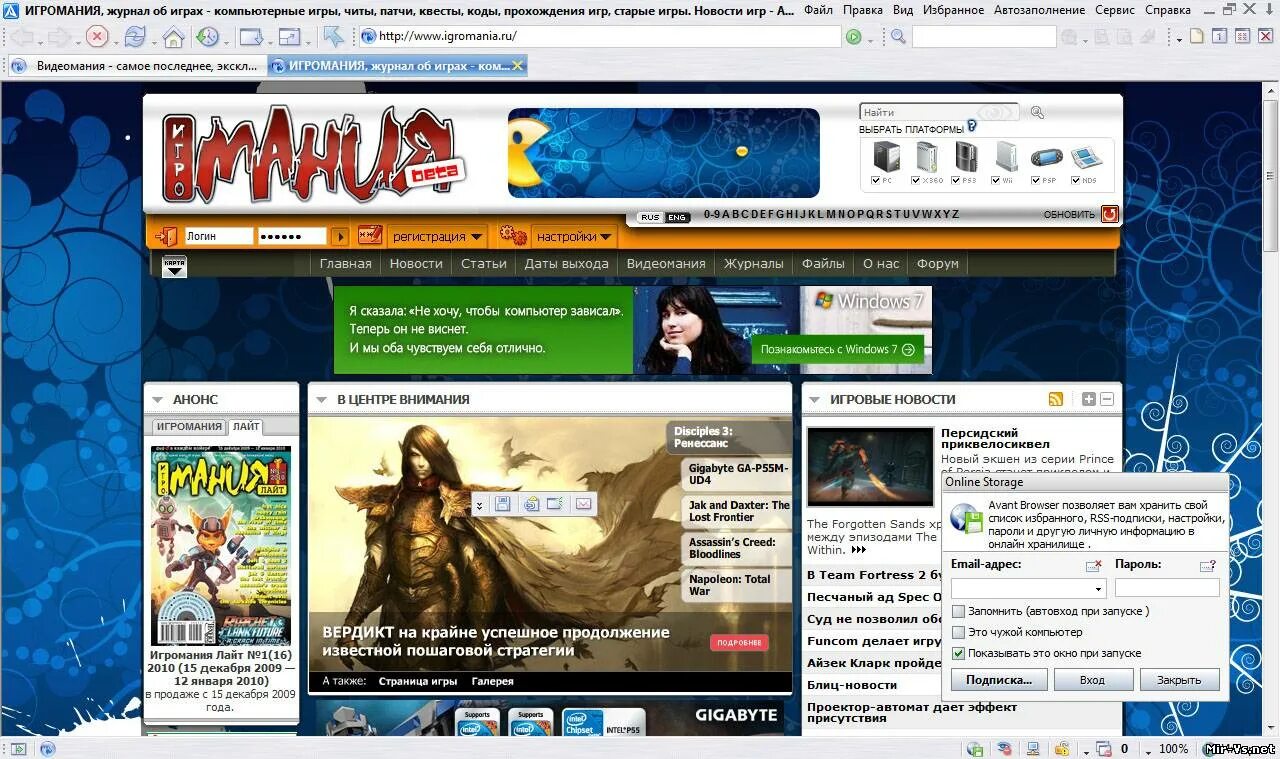Open the dropdown arrow next to History icon
This screenshot has height=759, width=1280.
tap(227, 41)
